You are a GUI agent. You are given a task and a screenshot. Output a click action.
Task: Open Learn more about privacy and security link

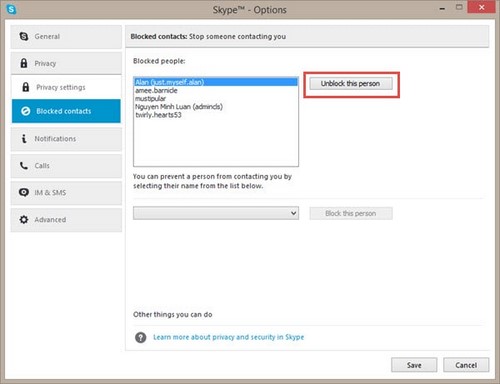point(228,337)
